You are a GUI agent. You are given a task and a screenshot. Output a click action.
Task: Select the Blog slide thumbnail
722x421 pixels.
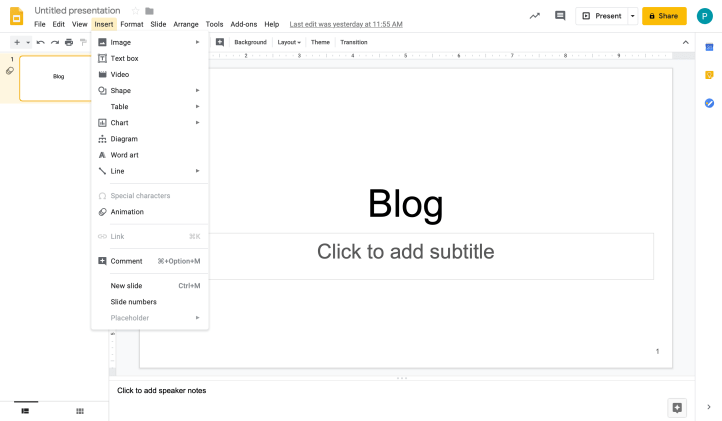point(59,77)
